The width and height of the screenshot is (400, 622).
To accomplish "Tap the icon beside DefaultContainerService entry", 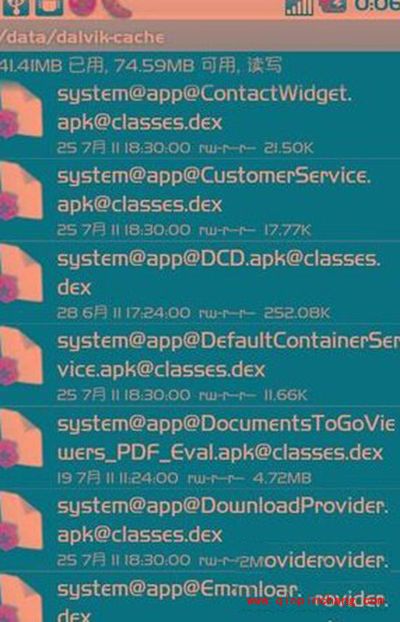I will 20,357.
